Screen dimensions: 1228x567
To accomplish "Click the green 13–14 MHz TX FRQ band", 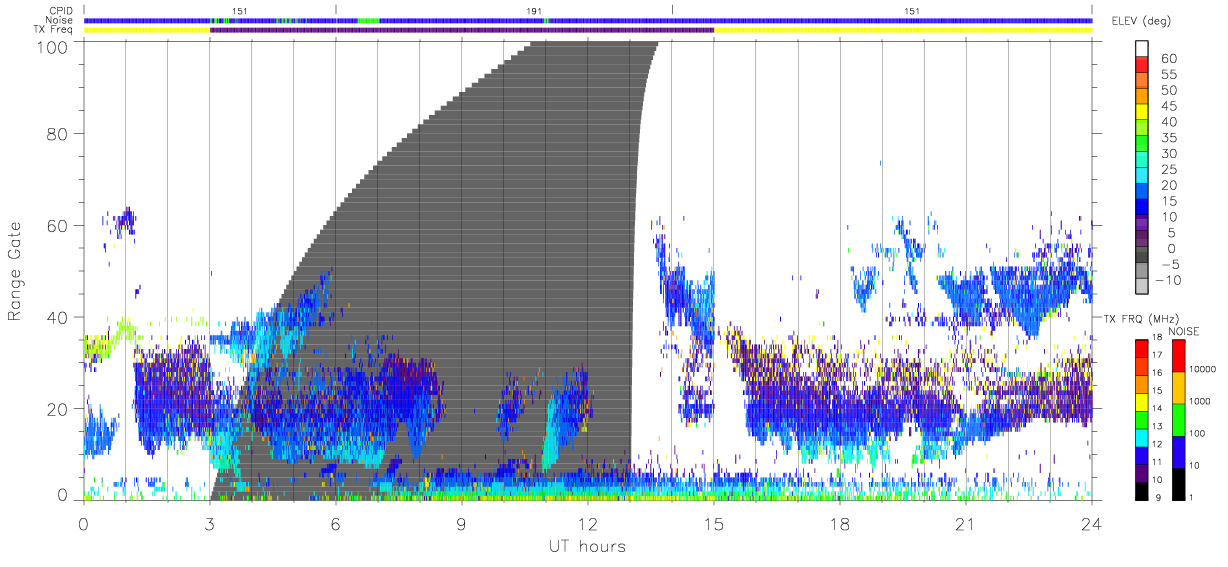I will 1142,418.
